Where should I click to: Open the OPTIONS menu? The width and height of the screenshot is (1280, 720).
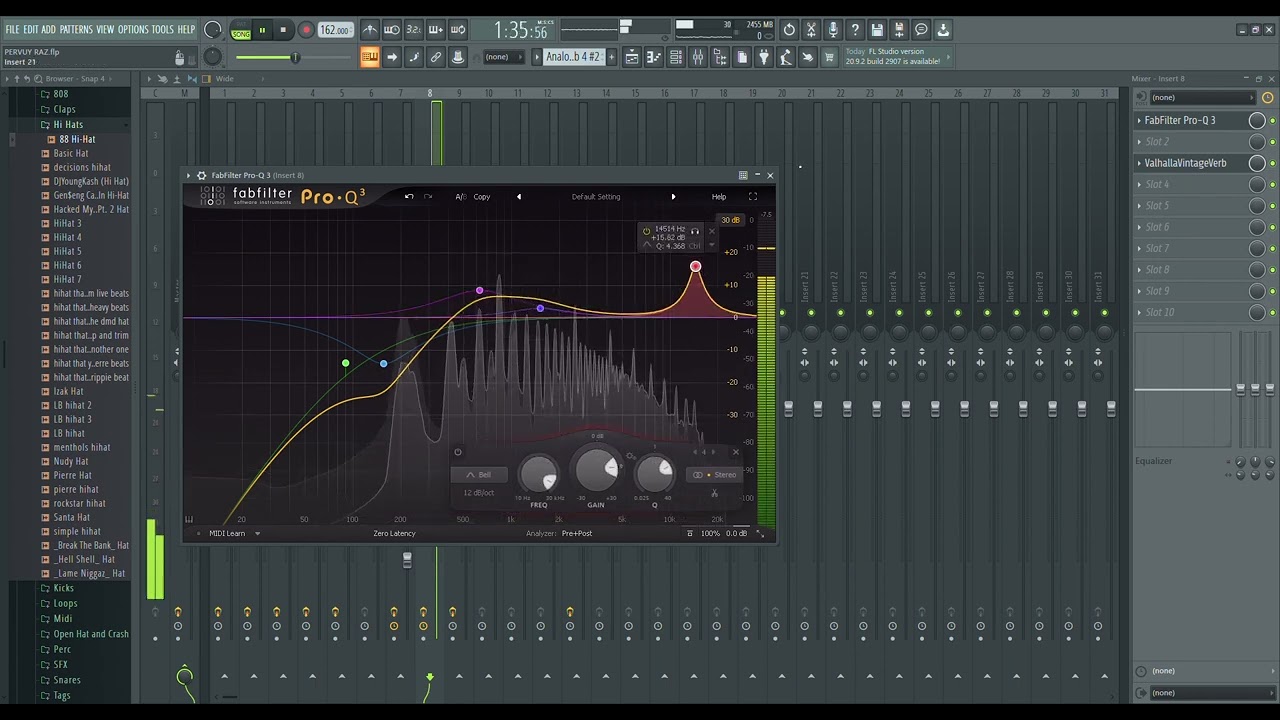click(133, 30)
